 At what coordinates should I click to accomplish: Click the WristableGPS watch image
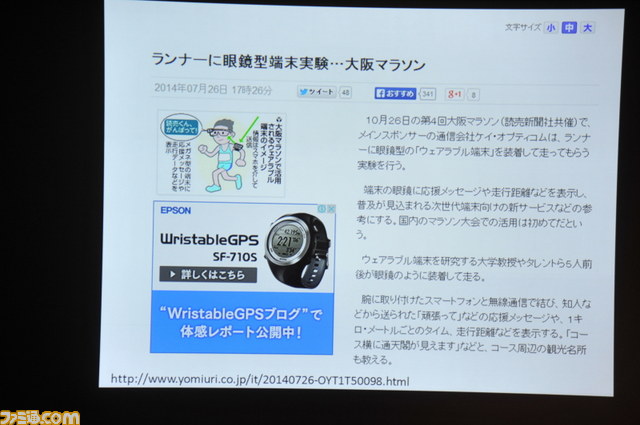298,249
